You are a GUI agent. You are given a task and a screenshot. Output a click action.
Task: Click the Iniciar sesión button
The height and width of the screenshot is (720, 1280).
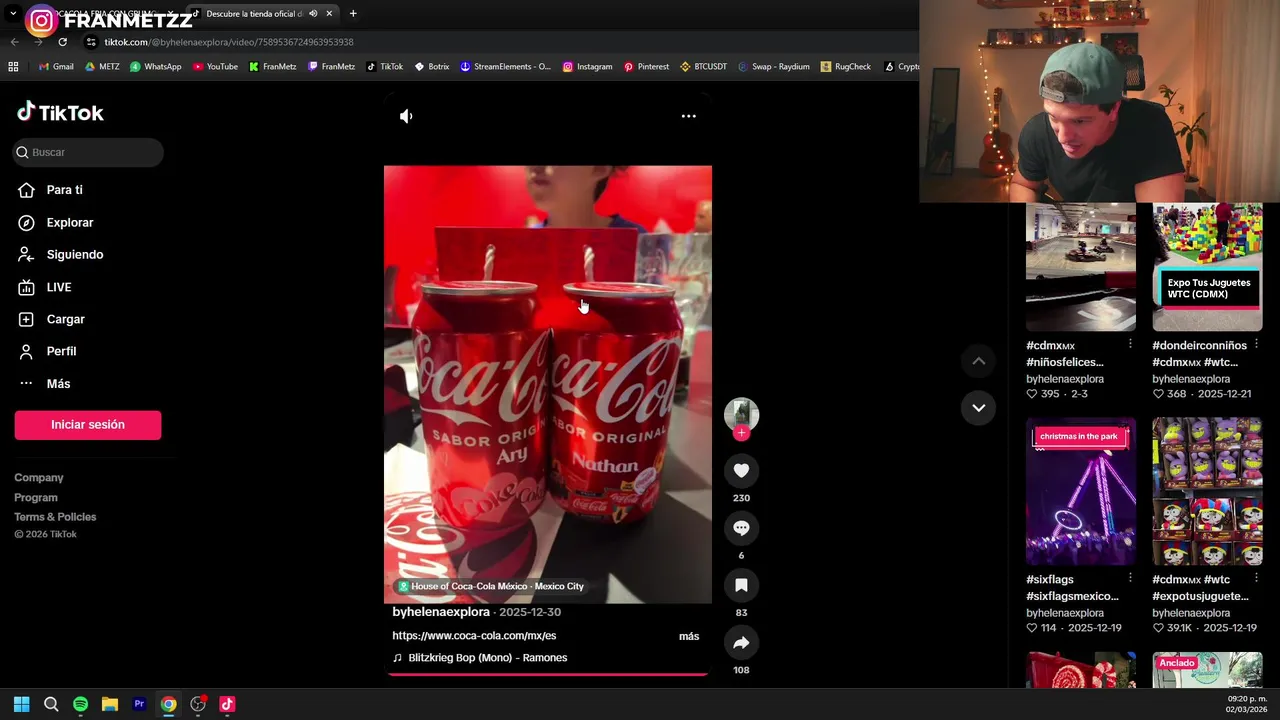click(88, 425)
